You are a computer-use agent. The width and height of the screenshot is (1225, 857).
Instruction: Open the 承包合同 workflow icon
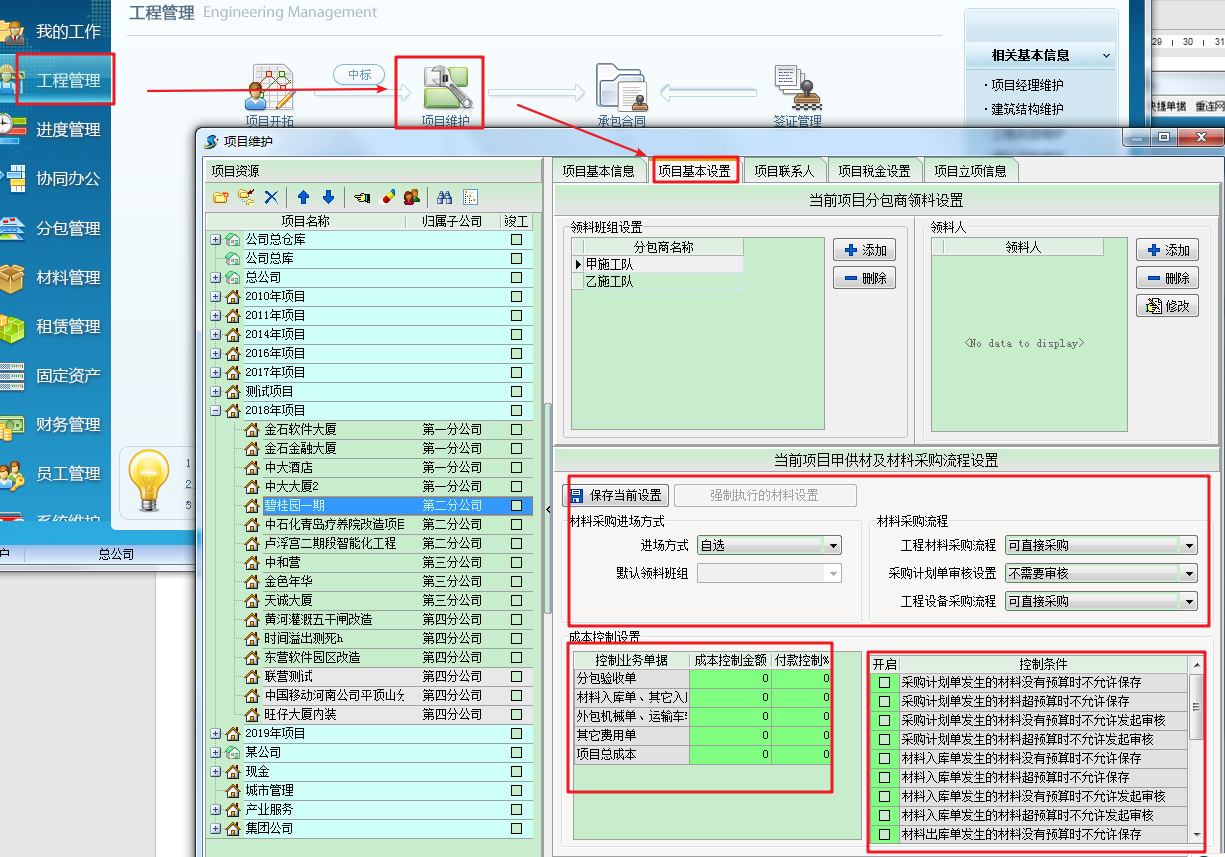point(621,86)
